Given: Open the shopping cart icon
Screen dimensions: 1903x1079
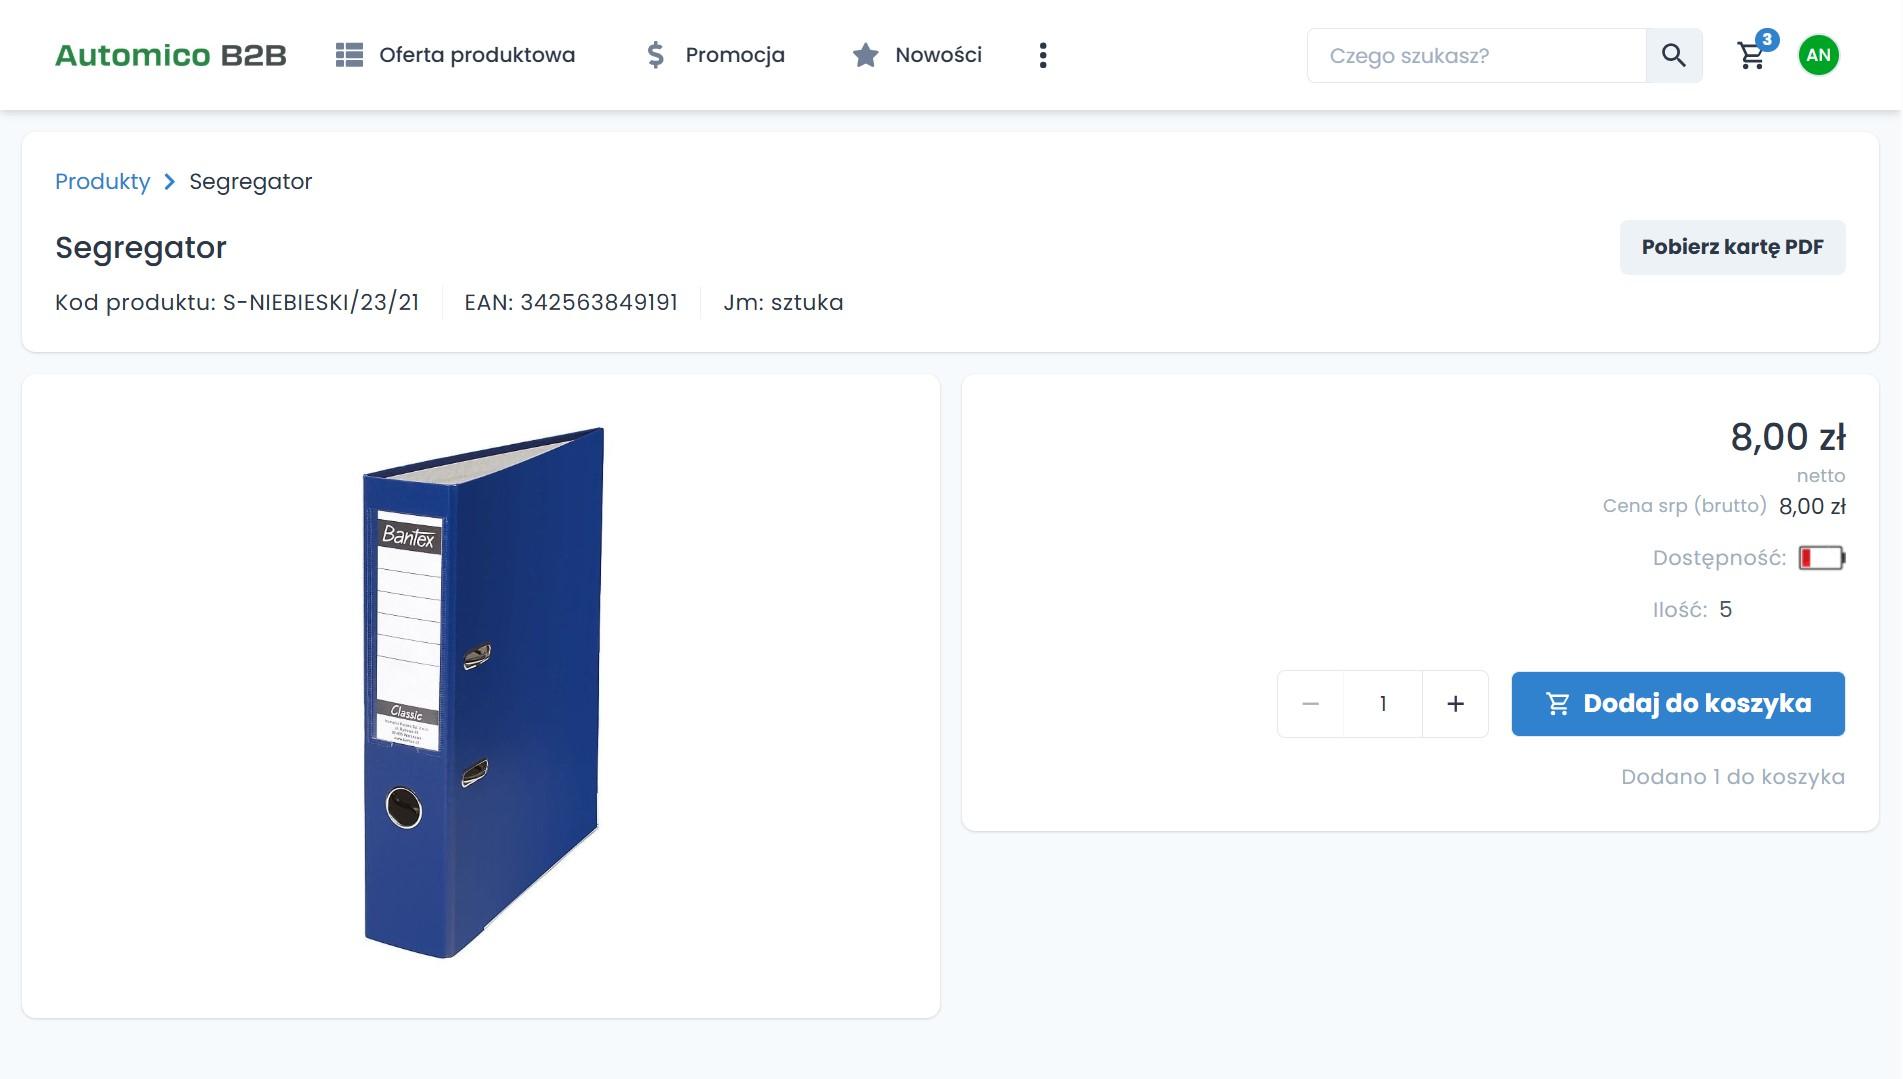Looking at the screenshot, I should pyautogui.click(x=1751, y=56).
